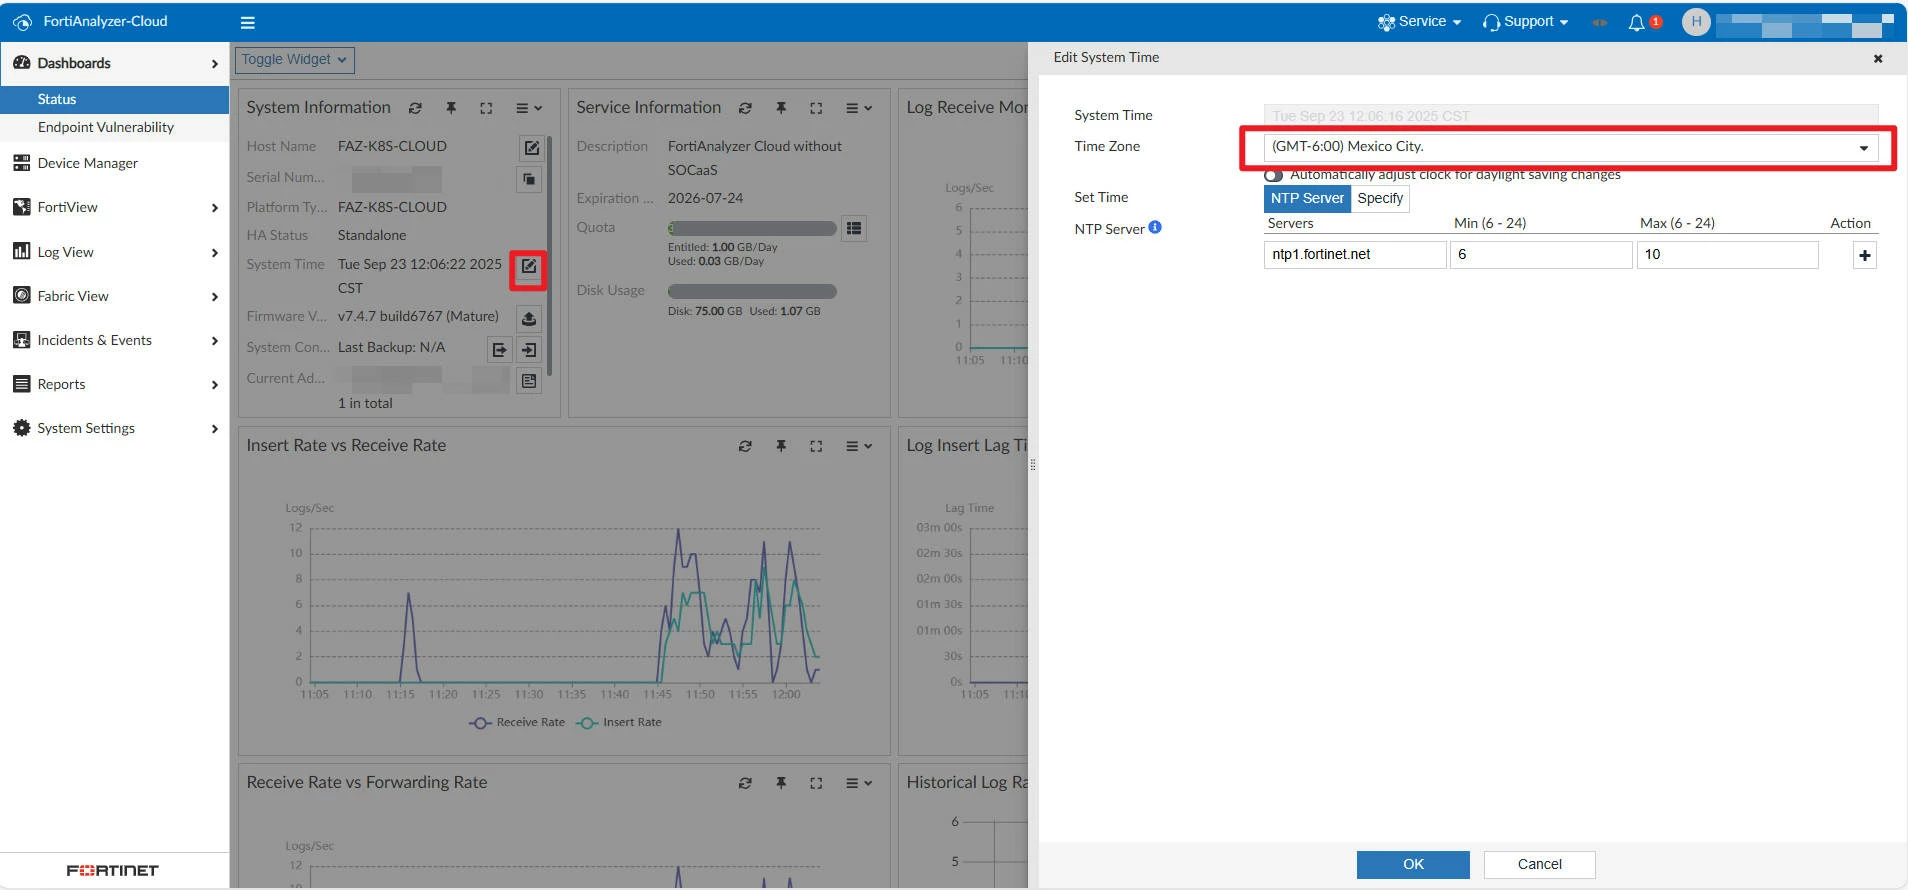
Task: Click the panel resize handle
Action: [x=1033, y=464]
